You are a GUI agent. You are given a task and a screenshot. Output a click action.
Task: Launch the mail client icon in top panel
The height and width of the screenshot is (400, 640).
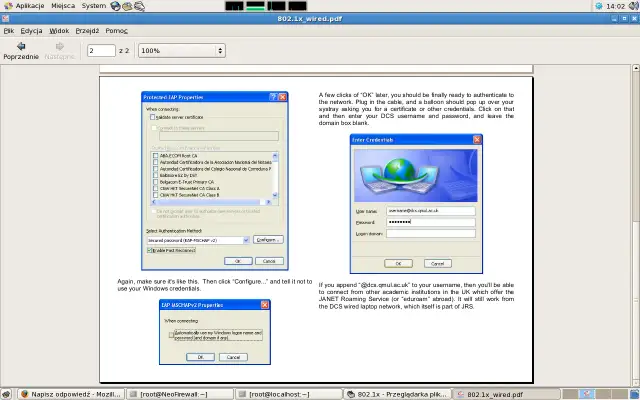pyautogui.click(x=127, y=6)
